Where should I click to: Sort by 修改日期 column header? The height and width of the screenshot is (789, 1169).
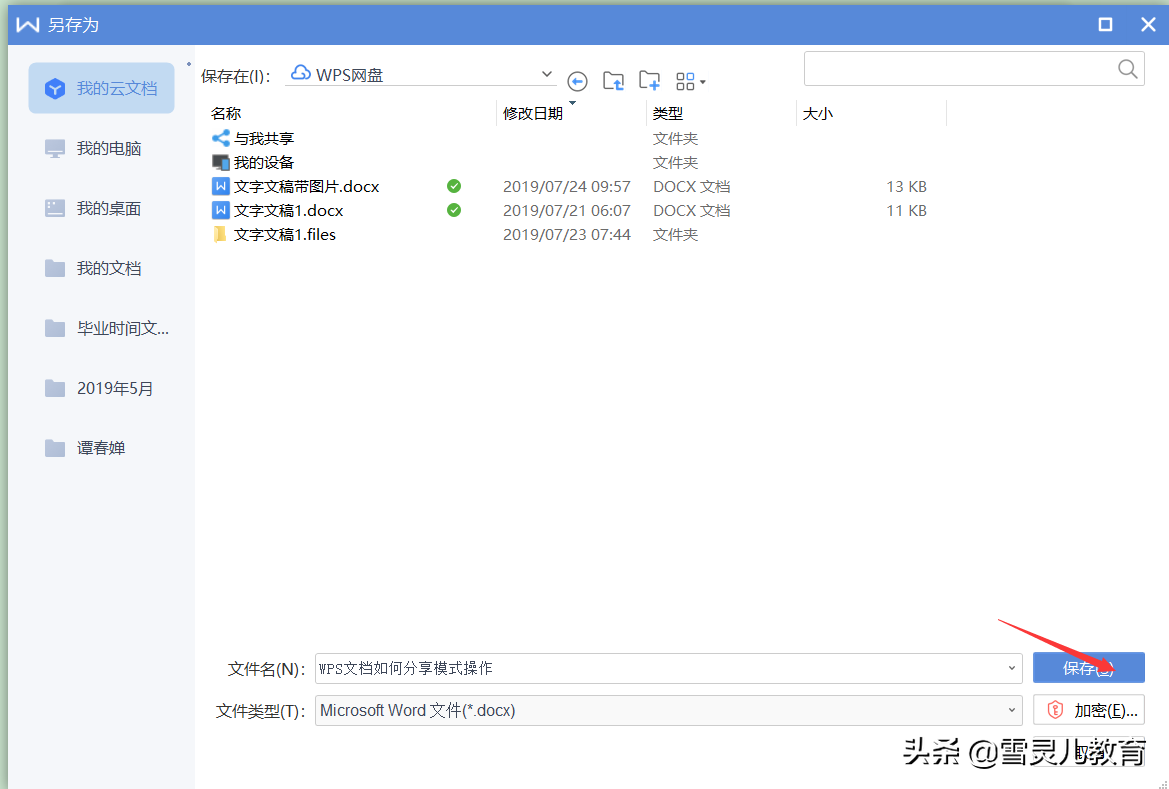point(532,113)
